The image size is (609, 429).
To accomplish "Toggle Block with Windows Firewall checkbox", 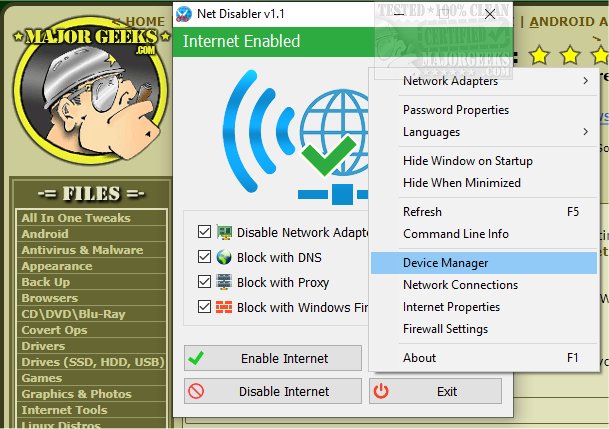I will 204,306.
